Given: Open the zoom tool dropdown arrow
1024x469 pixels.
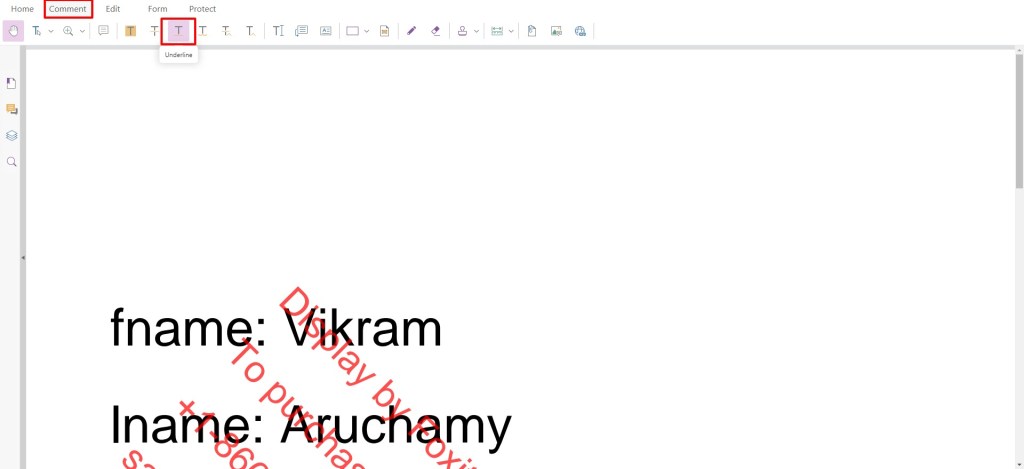Looking at the screenshot, I should pyautogui.click(x=82, y=31).
